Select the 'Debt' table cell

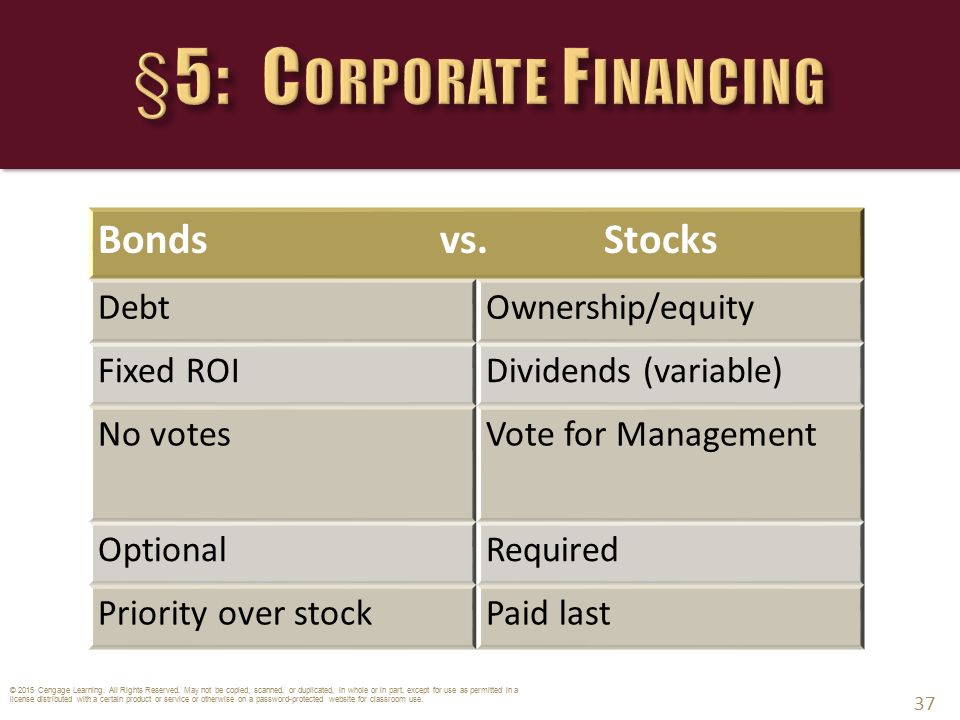coord(283,310)
